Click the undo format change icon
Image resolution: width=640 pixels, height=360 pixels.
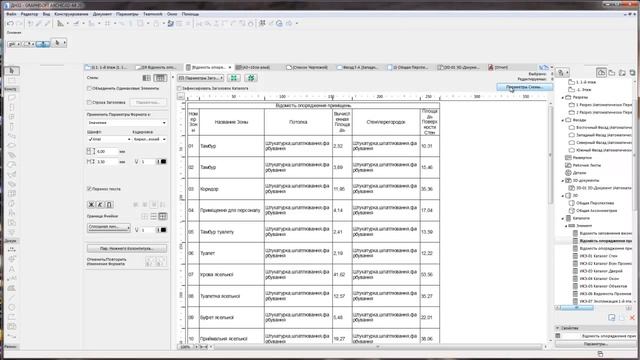149,262
